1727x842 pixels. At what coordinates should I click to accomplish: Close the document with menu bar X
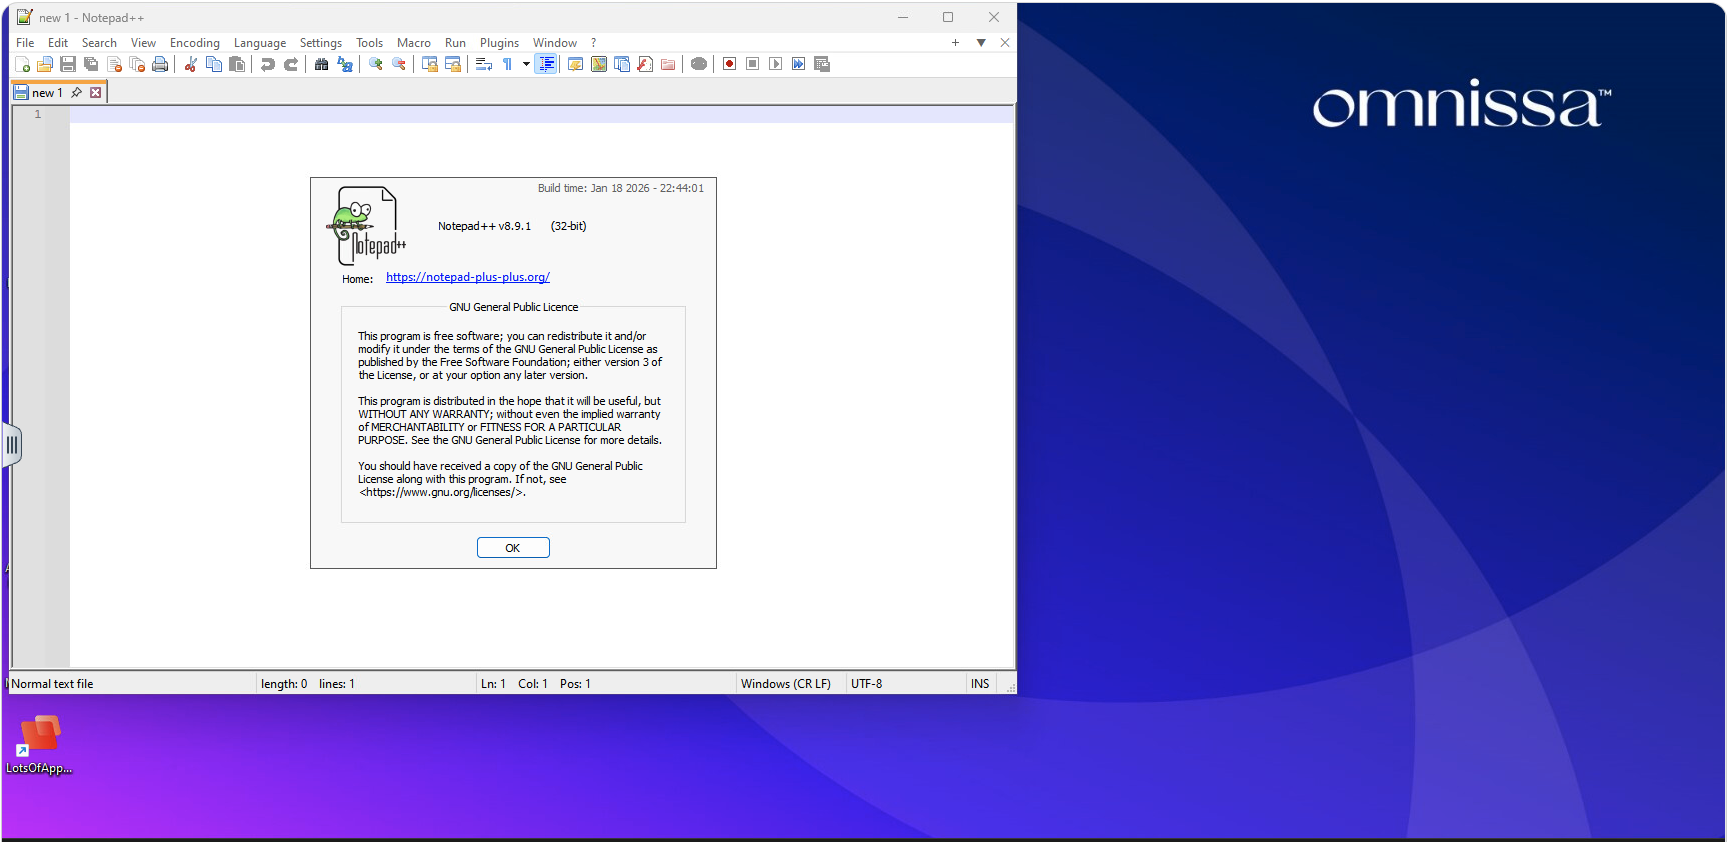tap(1005, 43)
